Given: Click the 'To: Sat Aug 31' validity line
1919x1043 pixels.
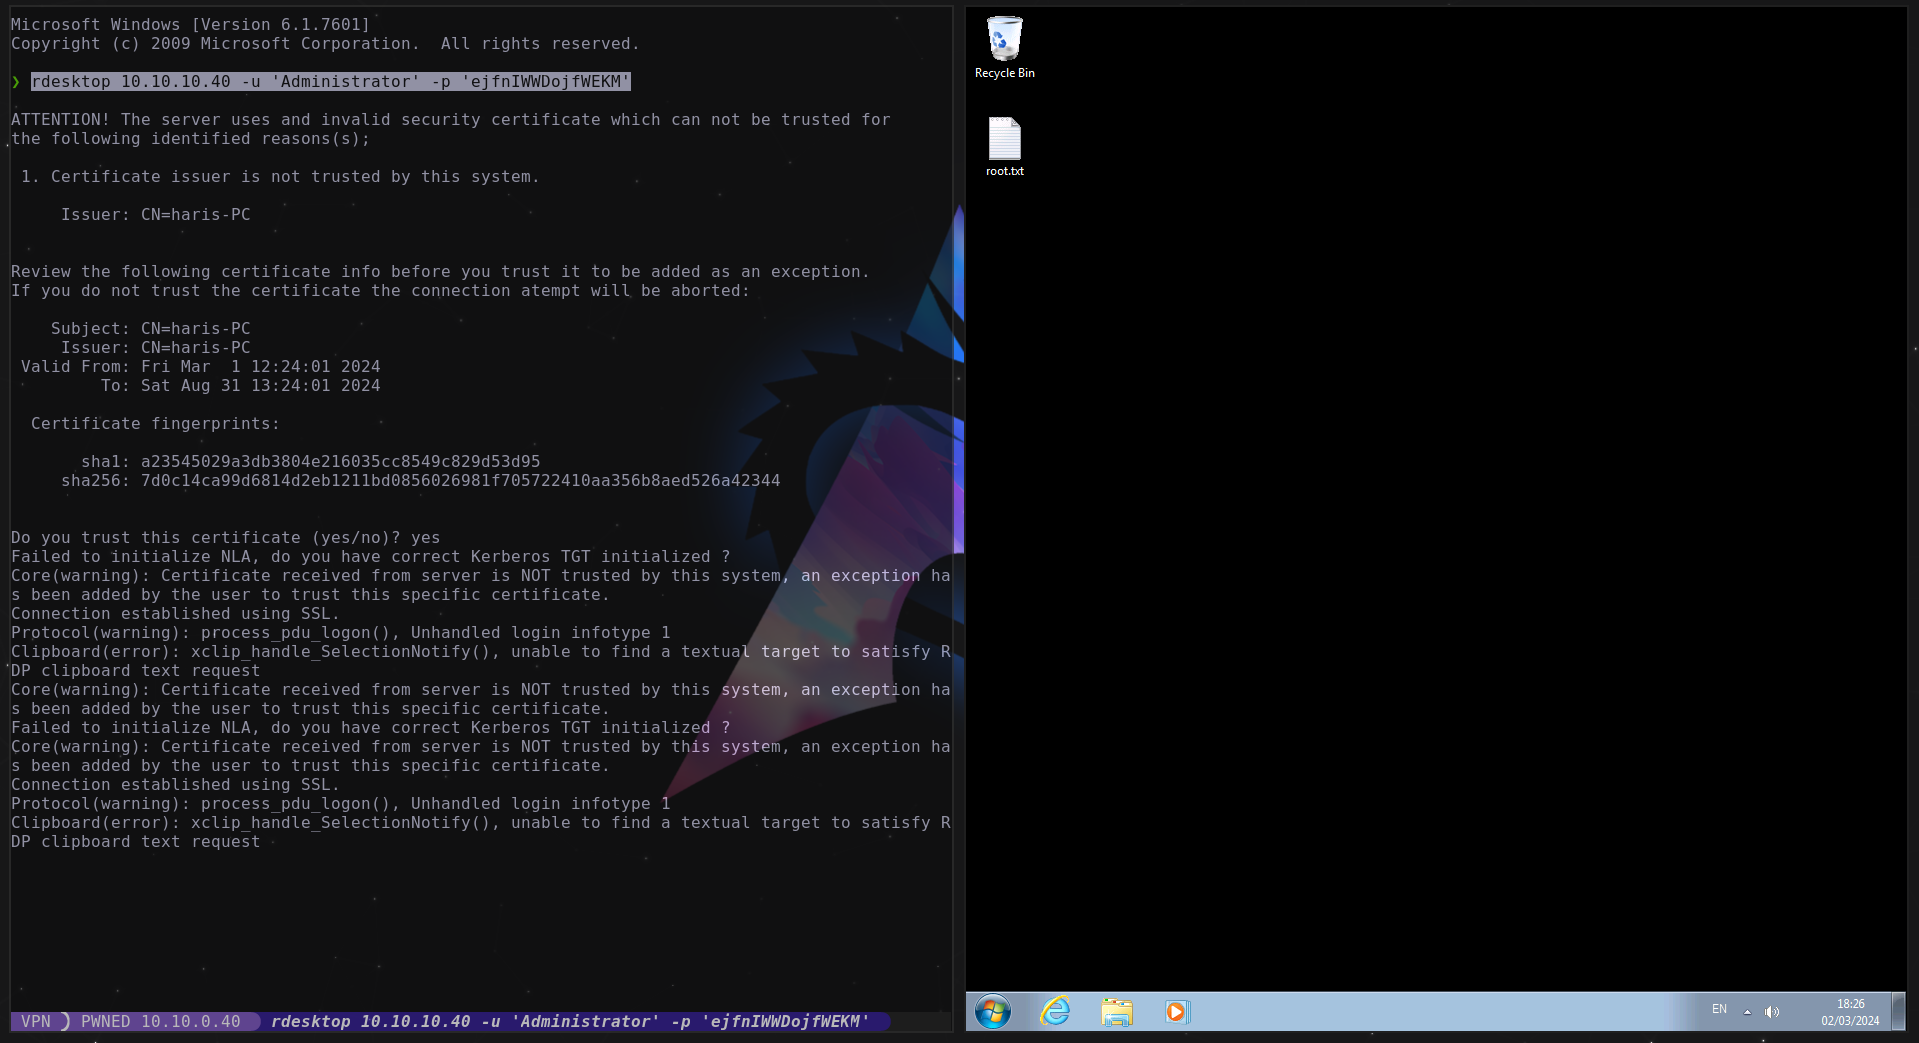Looking at the screenshot, I should pos(240,385).
